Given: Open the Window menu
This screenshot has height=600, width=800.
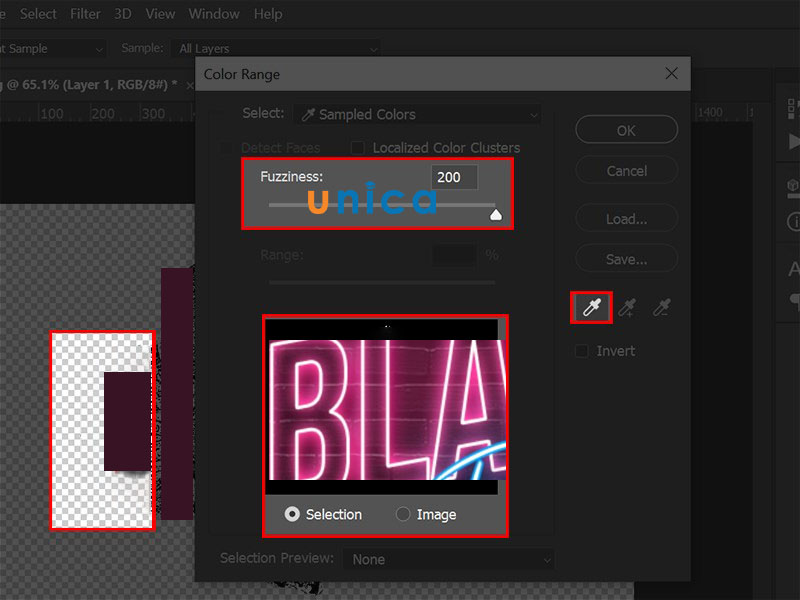Looking at the screenshot, I should [214, 14].
